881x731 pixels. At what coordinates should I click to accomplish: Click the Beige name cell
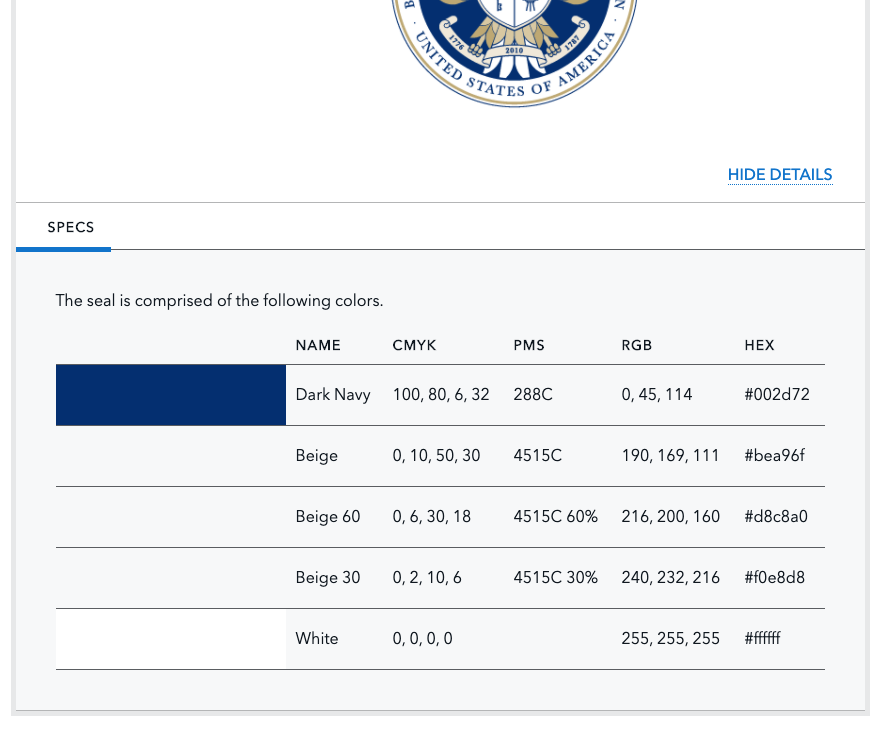click(316, 456)
